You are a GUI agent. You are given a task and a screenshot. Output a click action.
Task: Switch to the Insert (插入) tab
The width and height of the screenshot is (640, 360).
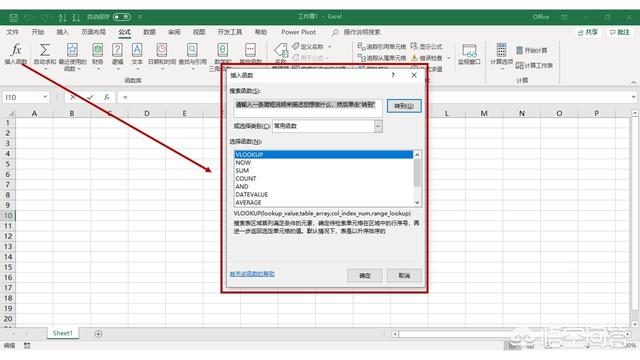tap(62, 32)
